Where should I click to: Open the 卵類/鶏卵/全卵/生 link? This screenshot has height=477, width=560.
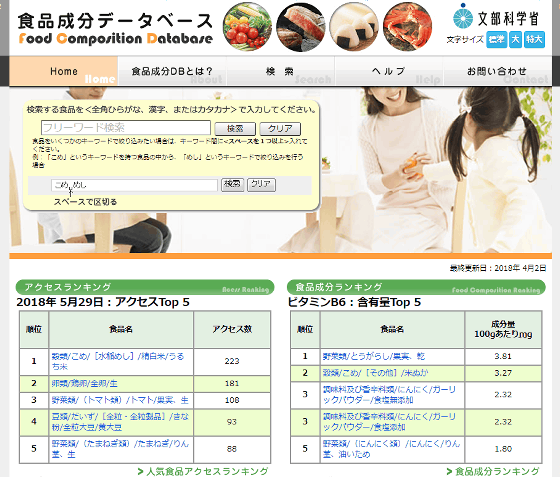coord(84,383)
